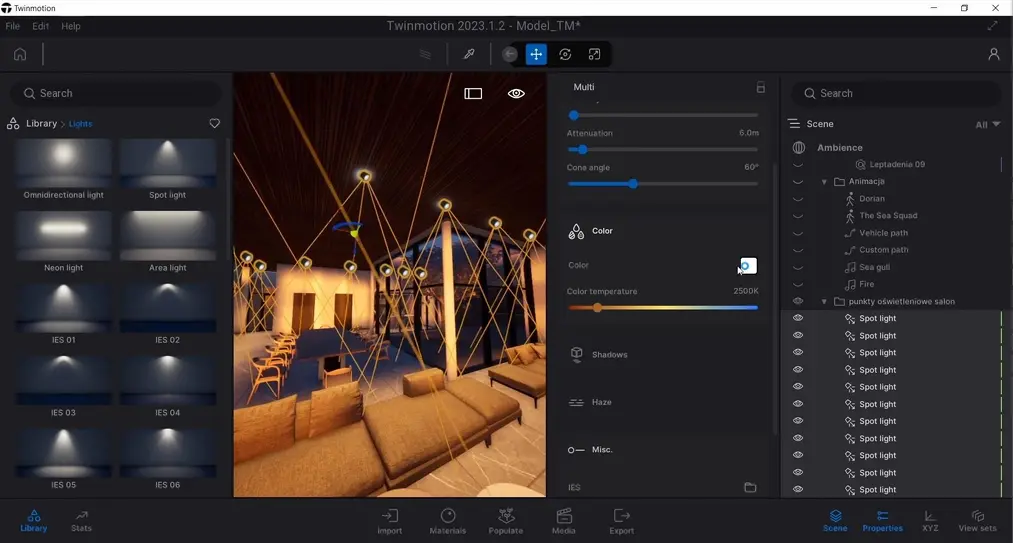Toggle visibility of Dorian

pos(798,199)
